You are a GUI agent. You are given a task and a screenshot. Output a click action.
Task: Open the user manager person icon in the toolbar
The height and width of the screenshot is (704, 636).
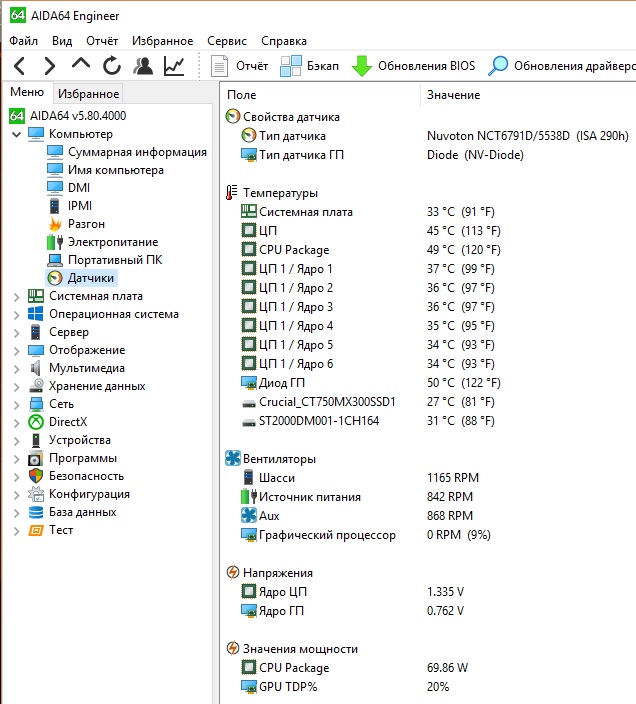click(x=143, y=66)
